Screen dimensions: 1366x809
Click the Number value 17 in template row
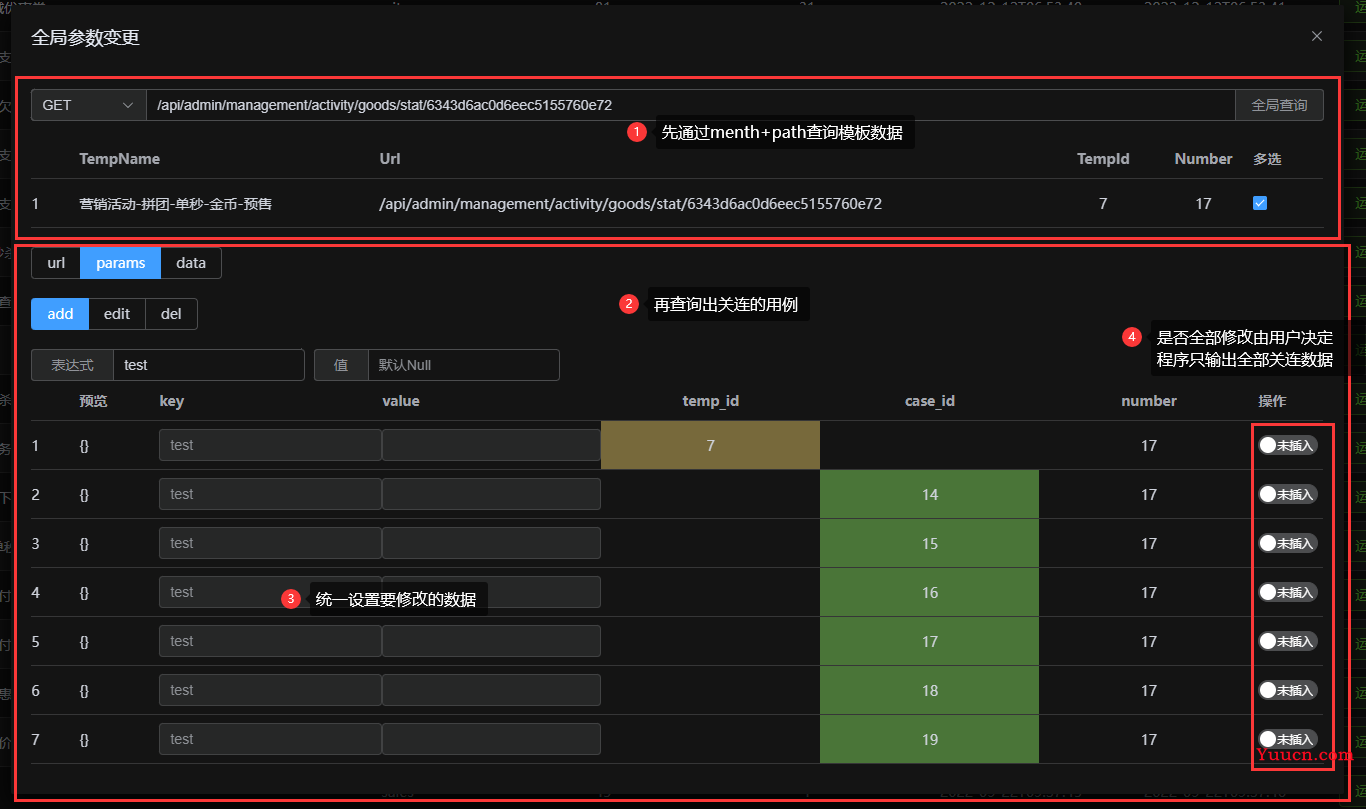pyautogui.click(x=1203, y=203)
